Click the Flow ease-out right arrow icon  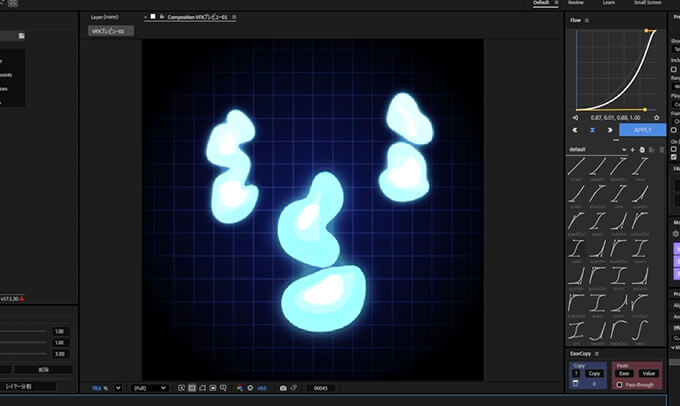pos(609,130)
